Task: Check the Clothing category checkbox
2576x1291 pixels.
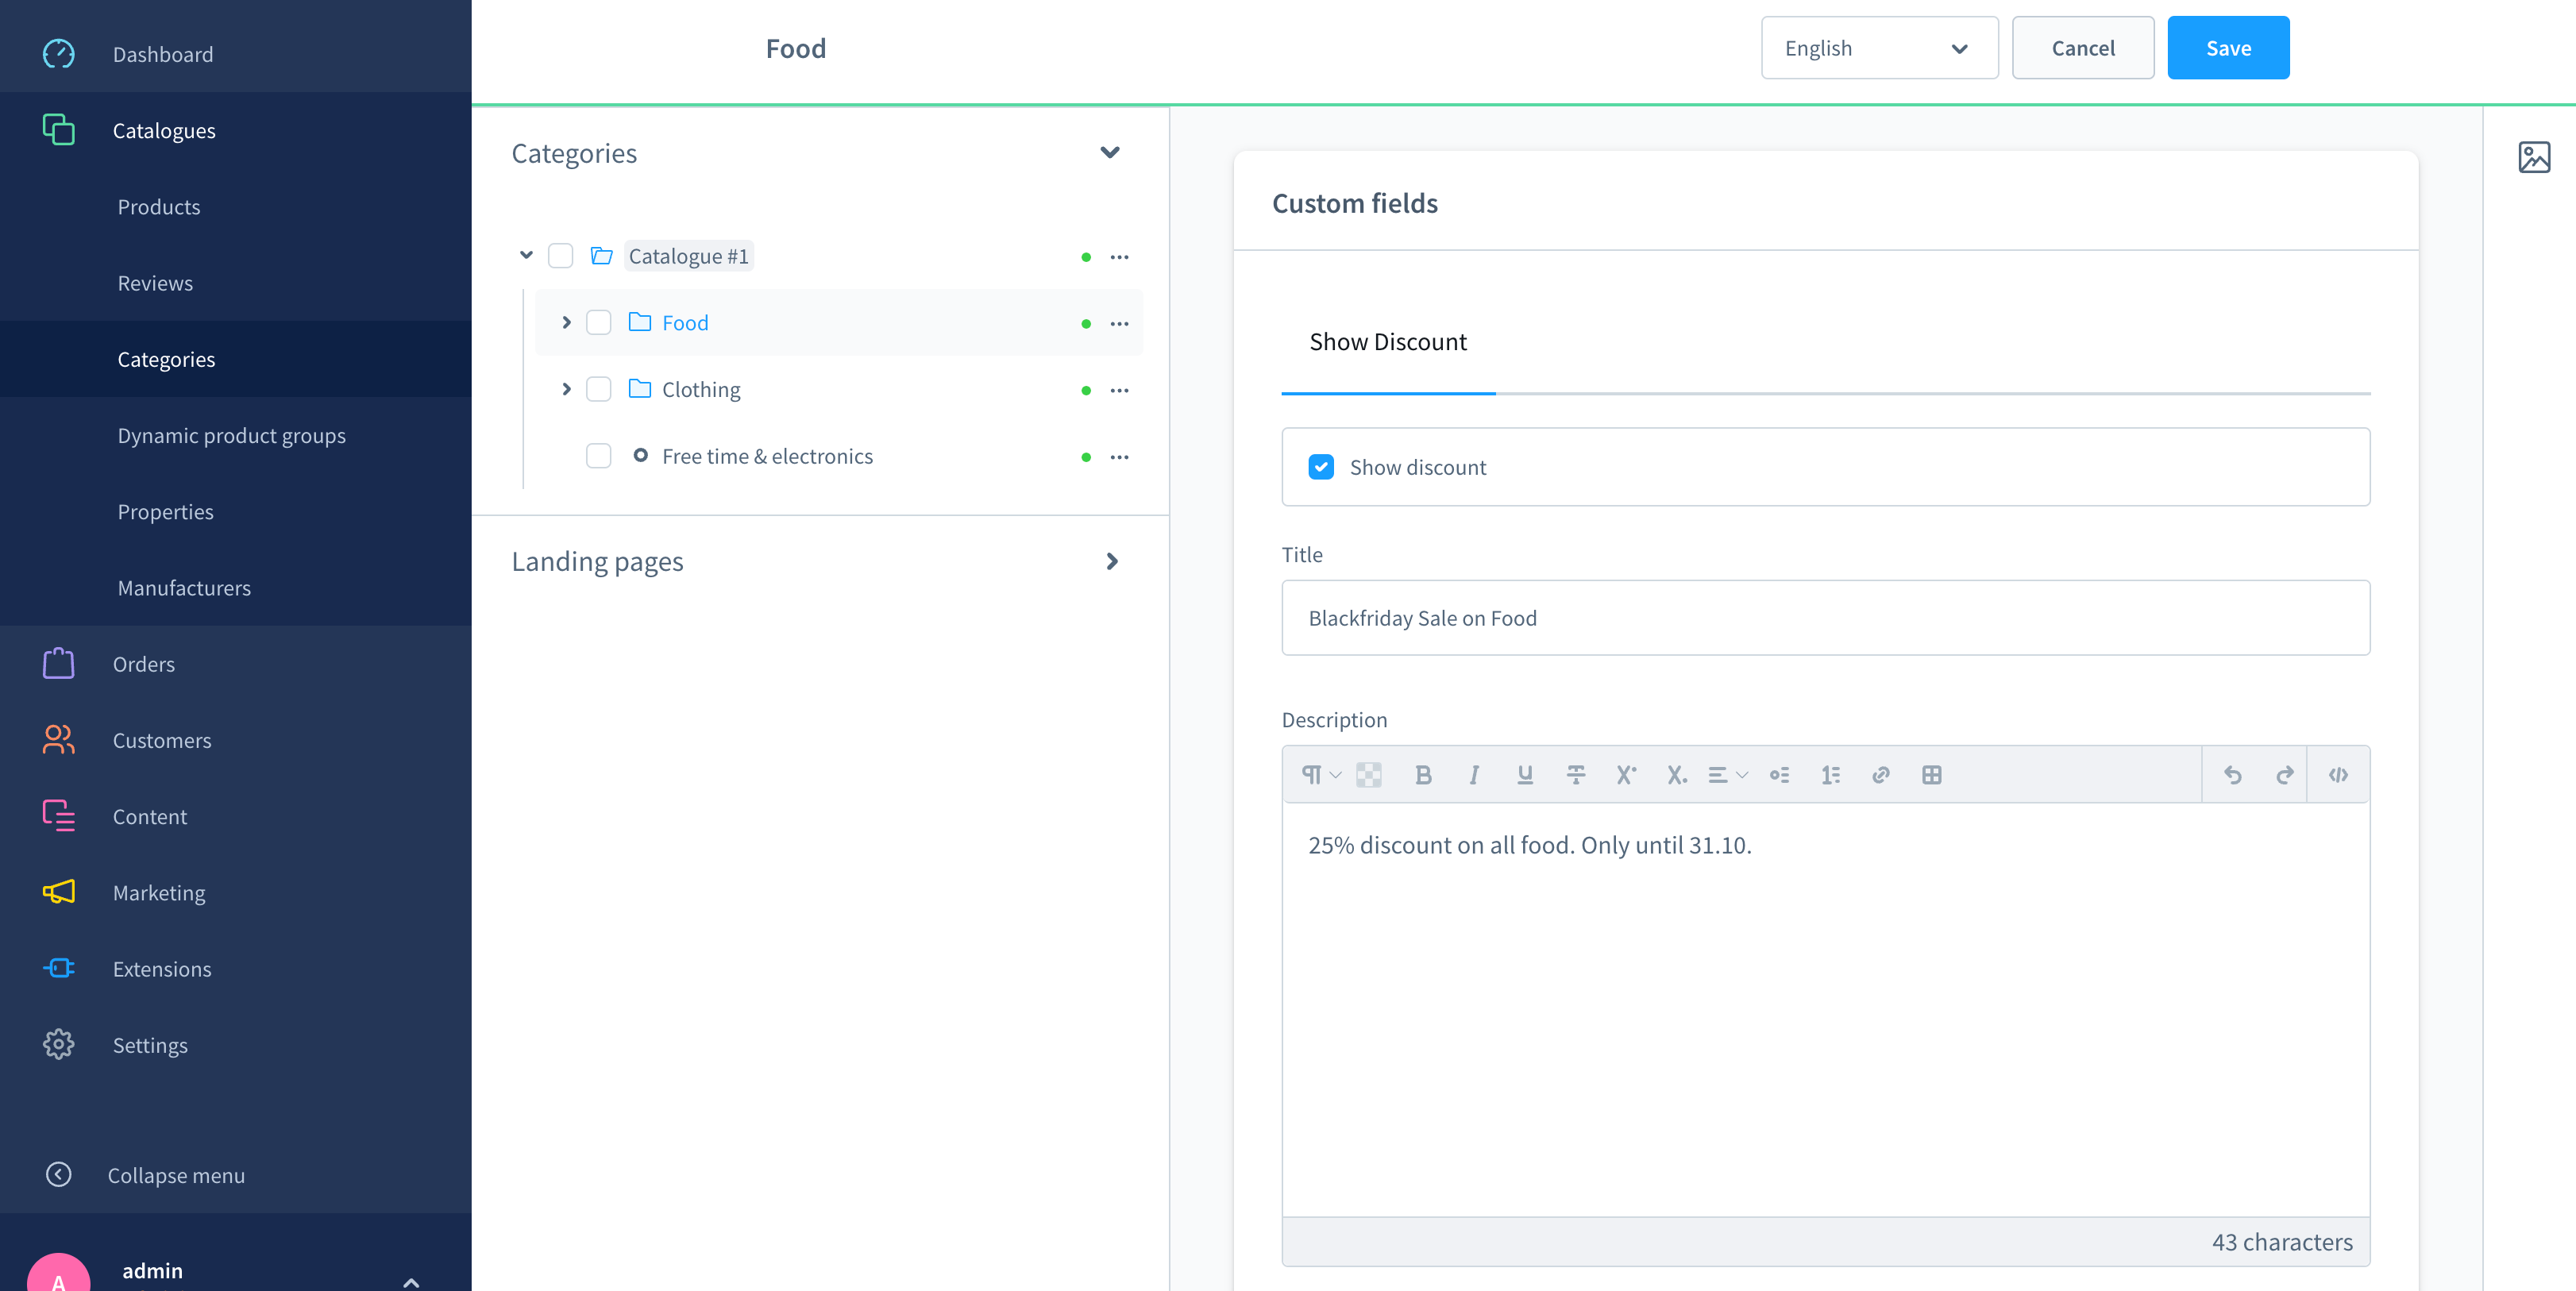Action: point(599,389)
